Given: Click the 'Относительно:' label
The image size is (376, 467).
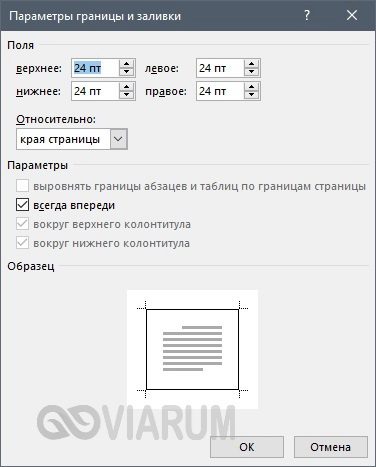Looking at the screenshot, I should point(56,119).
